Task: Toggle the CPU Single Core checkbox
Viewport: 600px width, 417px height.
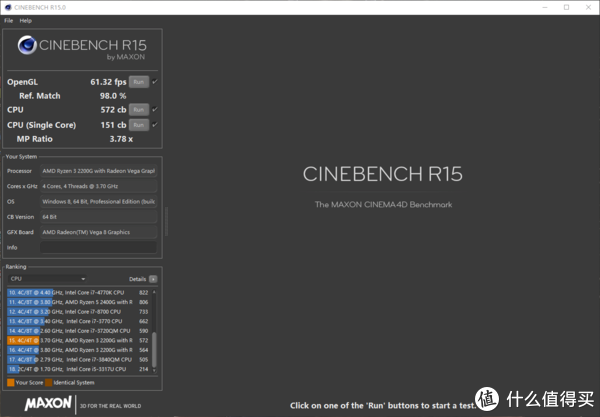Action: (x=155, y=125)
